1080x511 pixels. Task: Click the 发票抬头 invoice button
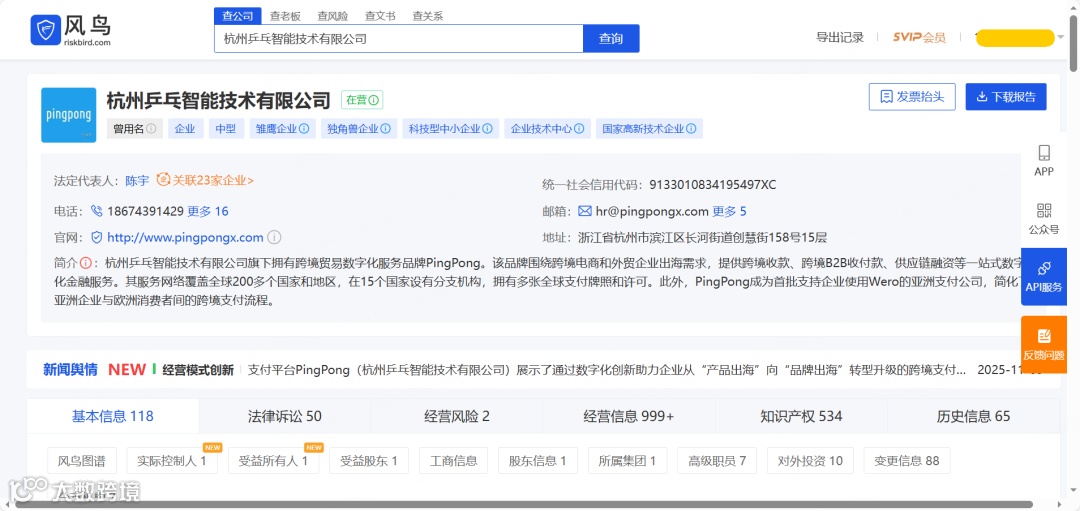[912, 97]
